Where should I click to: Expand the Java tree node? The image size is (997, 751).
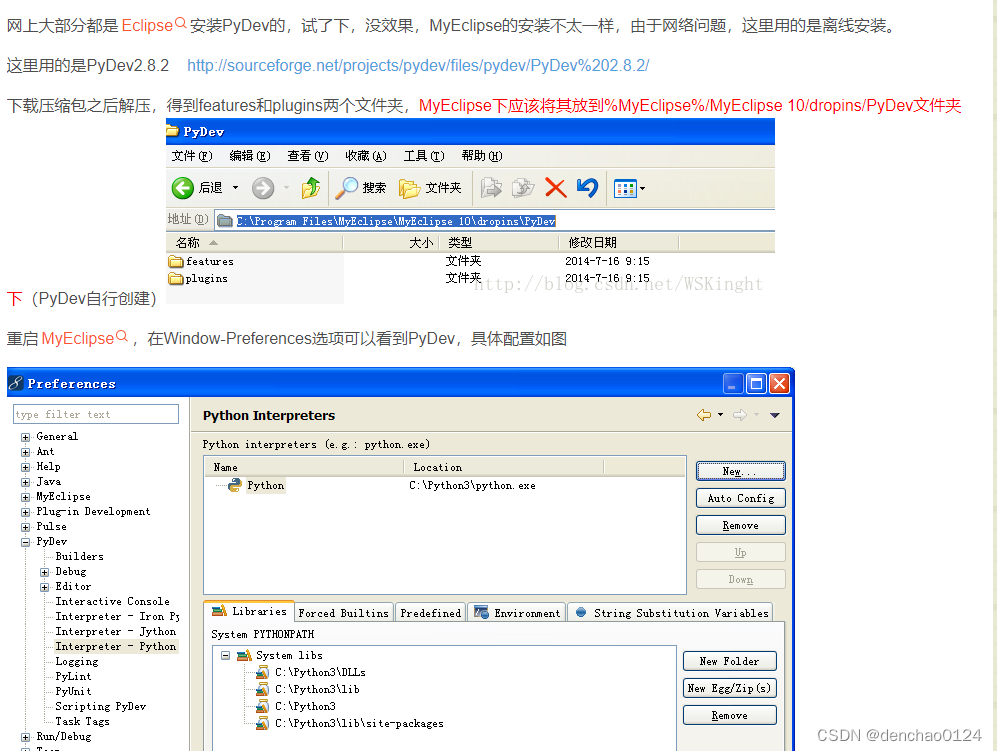(25, 482)
